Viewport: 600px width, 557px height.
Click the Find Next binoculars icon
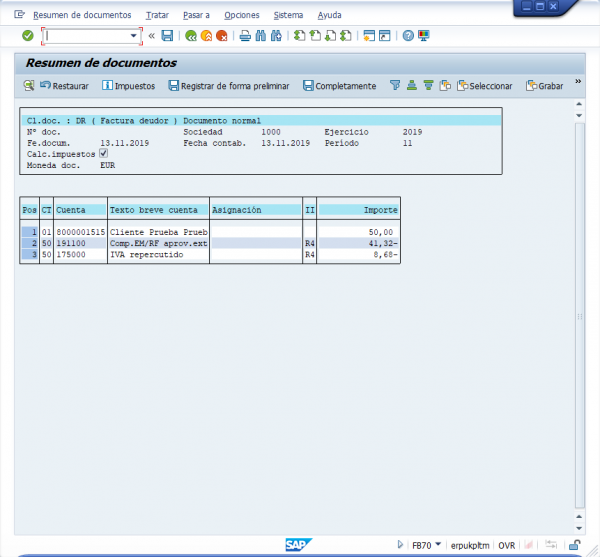[276, 36]
